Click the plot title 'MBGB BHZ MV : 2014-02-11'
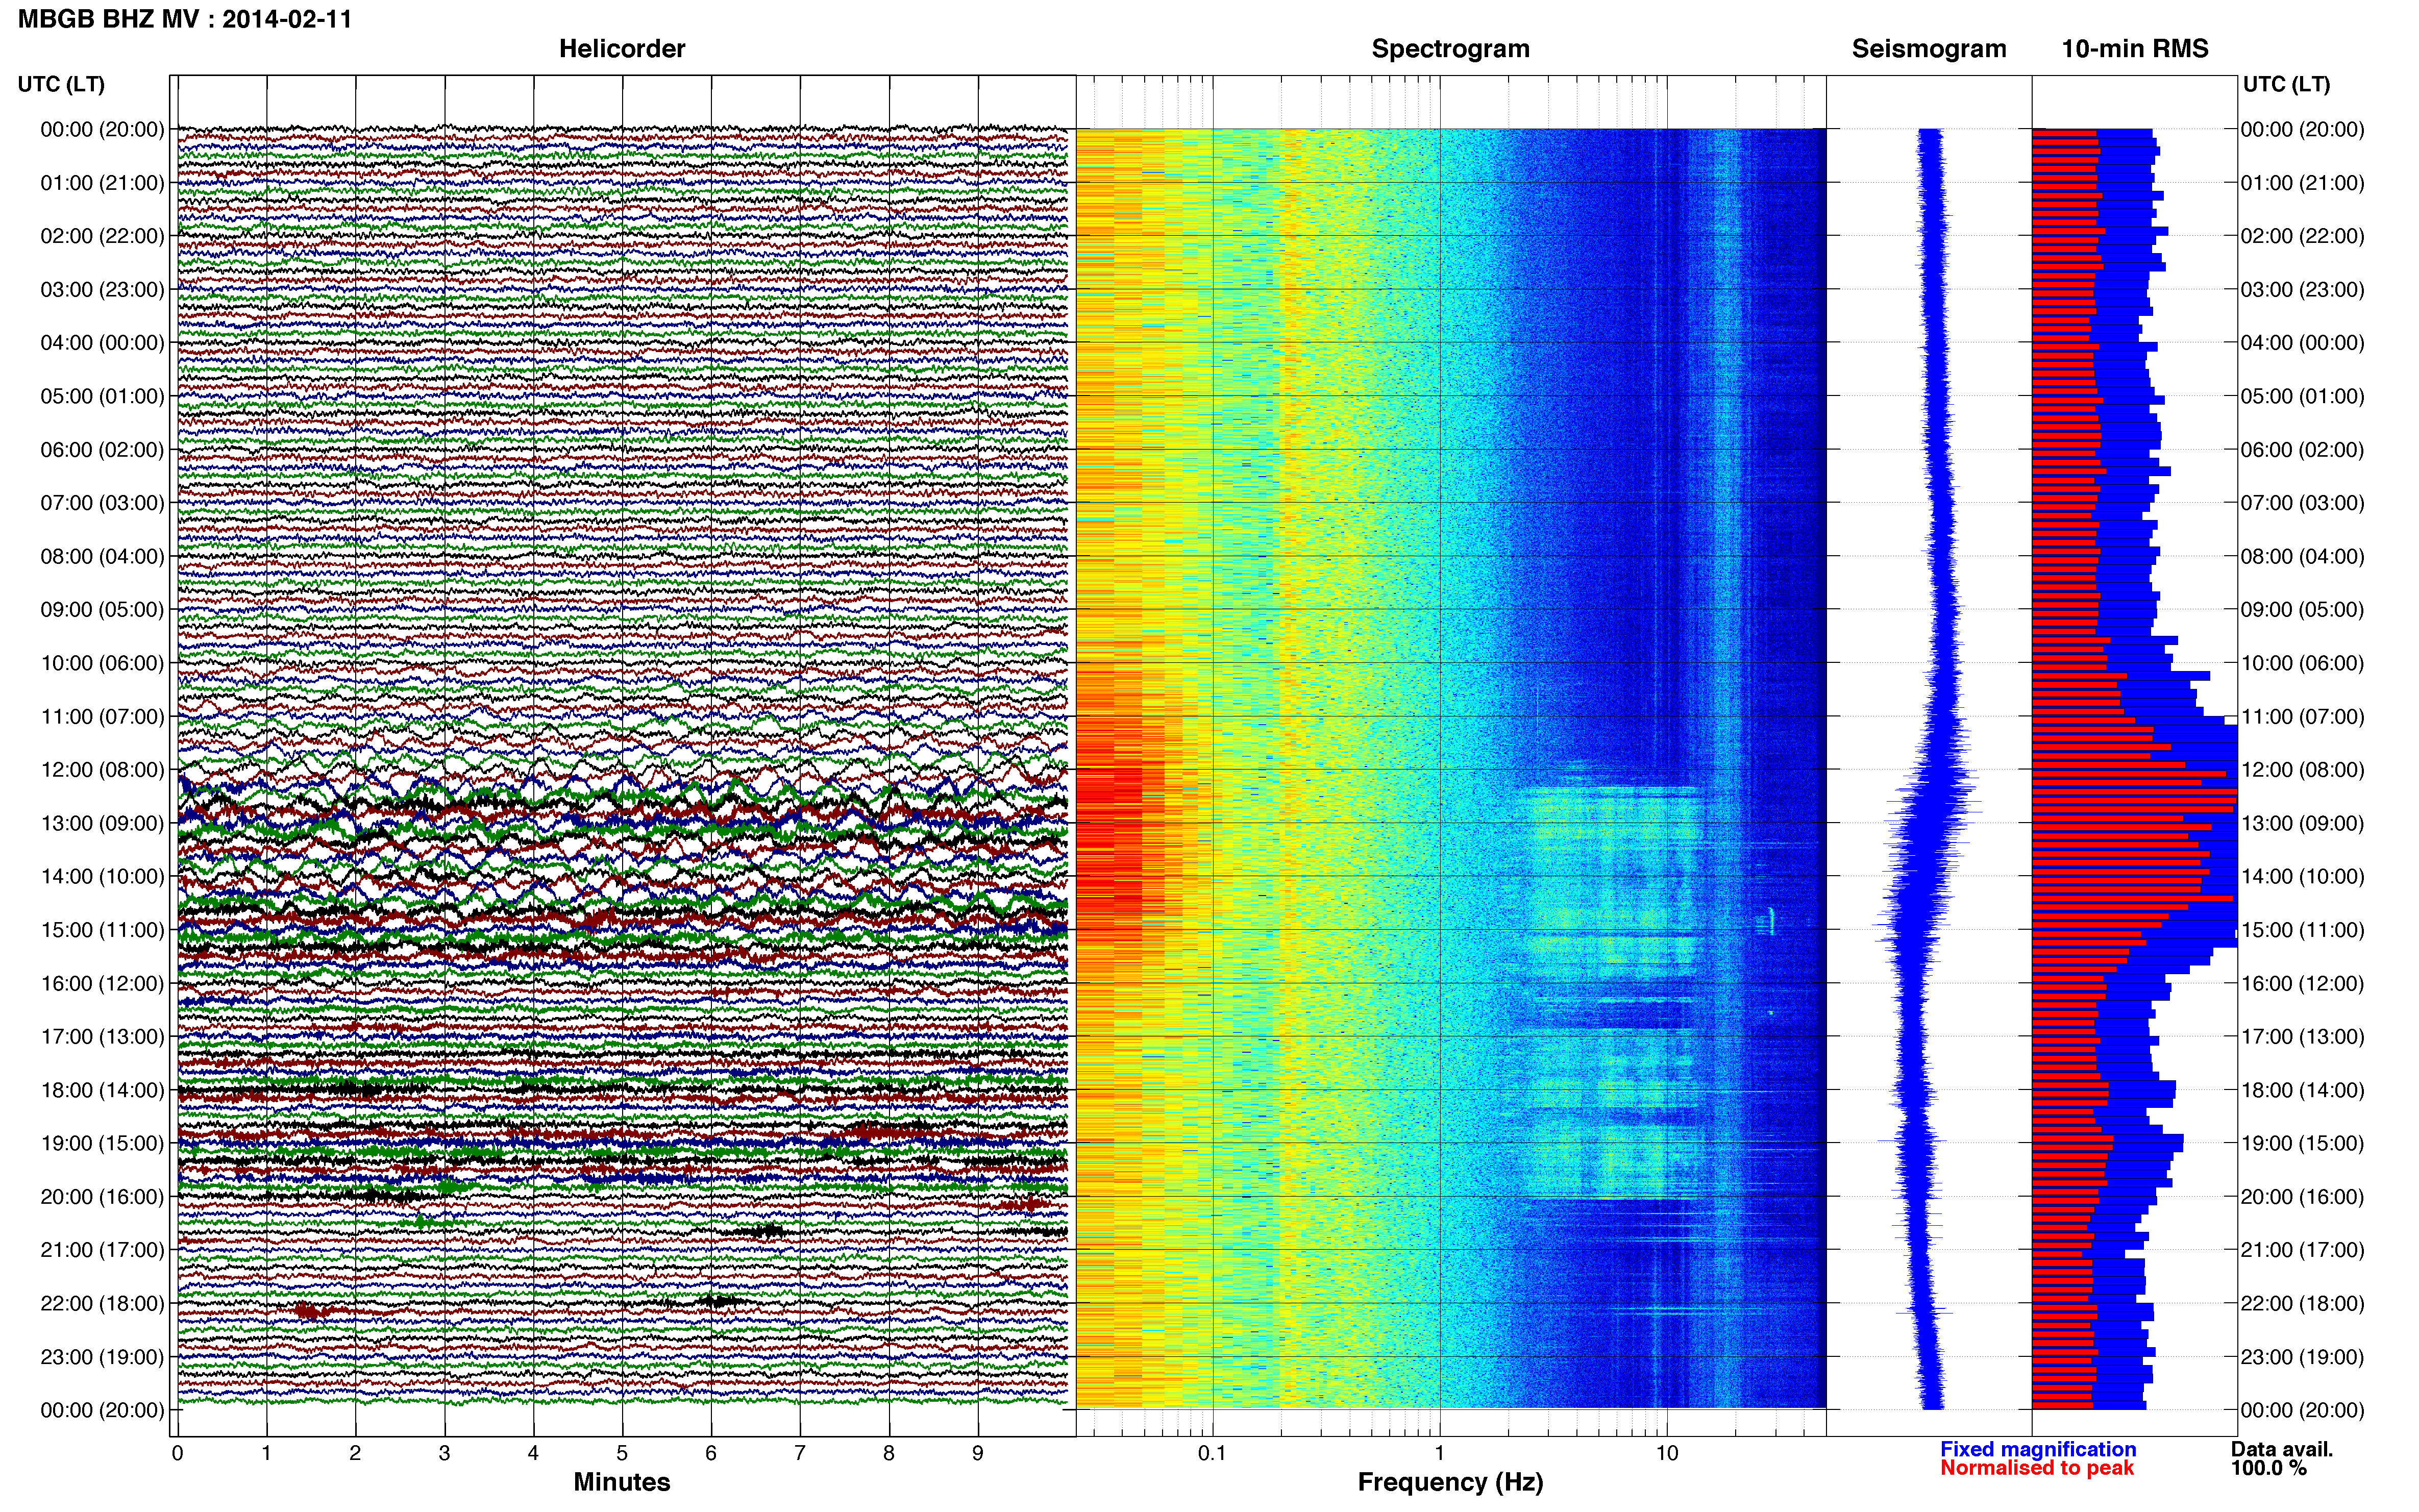2419x1512 pixels. 185,19
